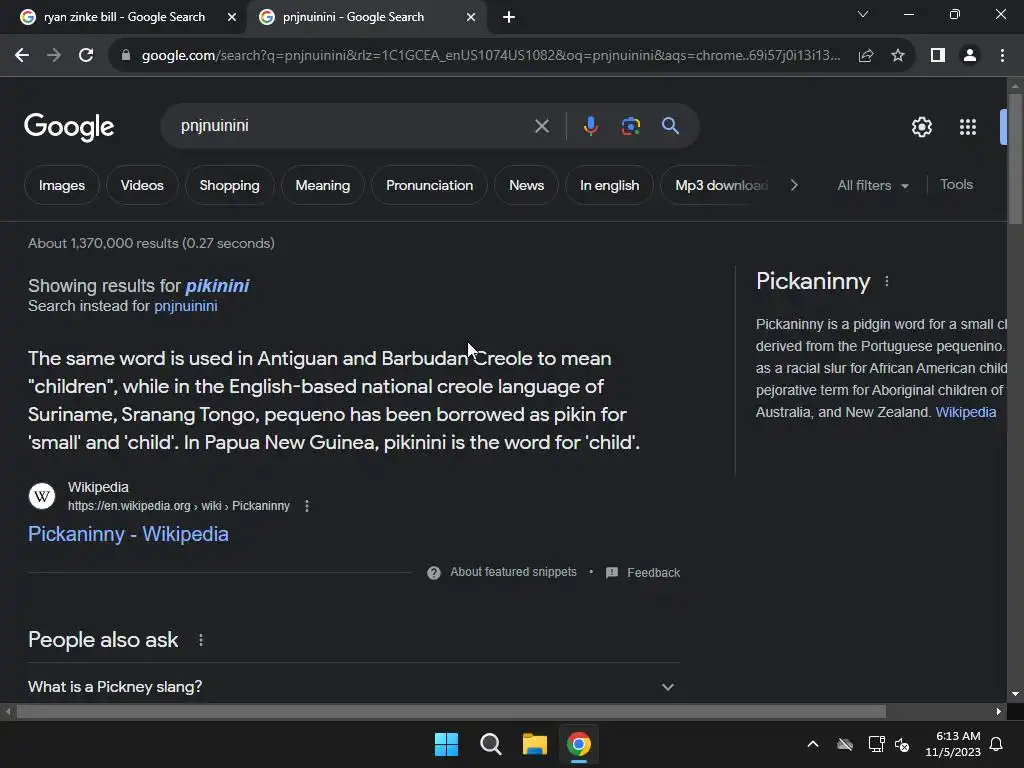Screen dimensions: 1024x768
Task: Open Chrome three-dot menu
Action: coord(1002,56)
